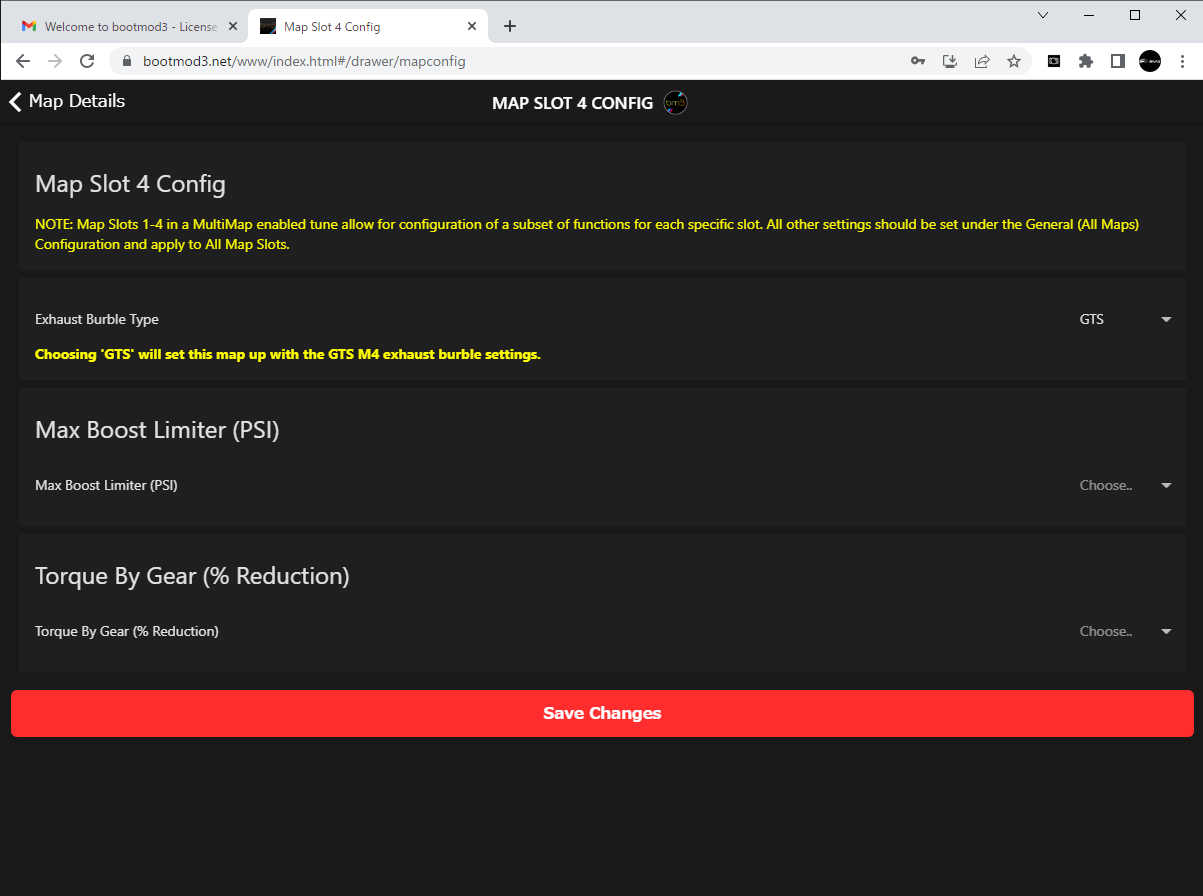
Task: Navigate back in browser history
Action: pos(23,61)
